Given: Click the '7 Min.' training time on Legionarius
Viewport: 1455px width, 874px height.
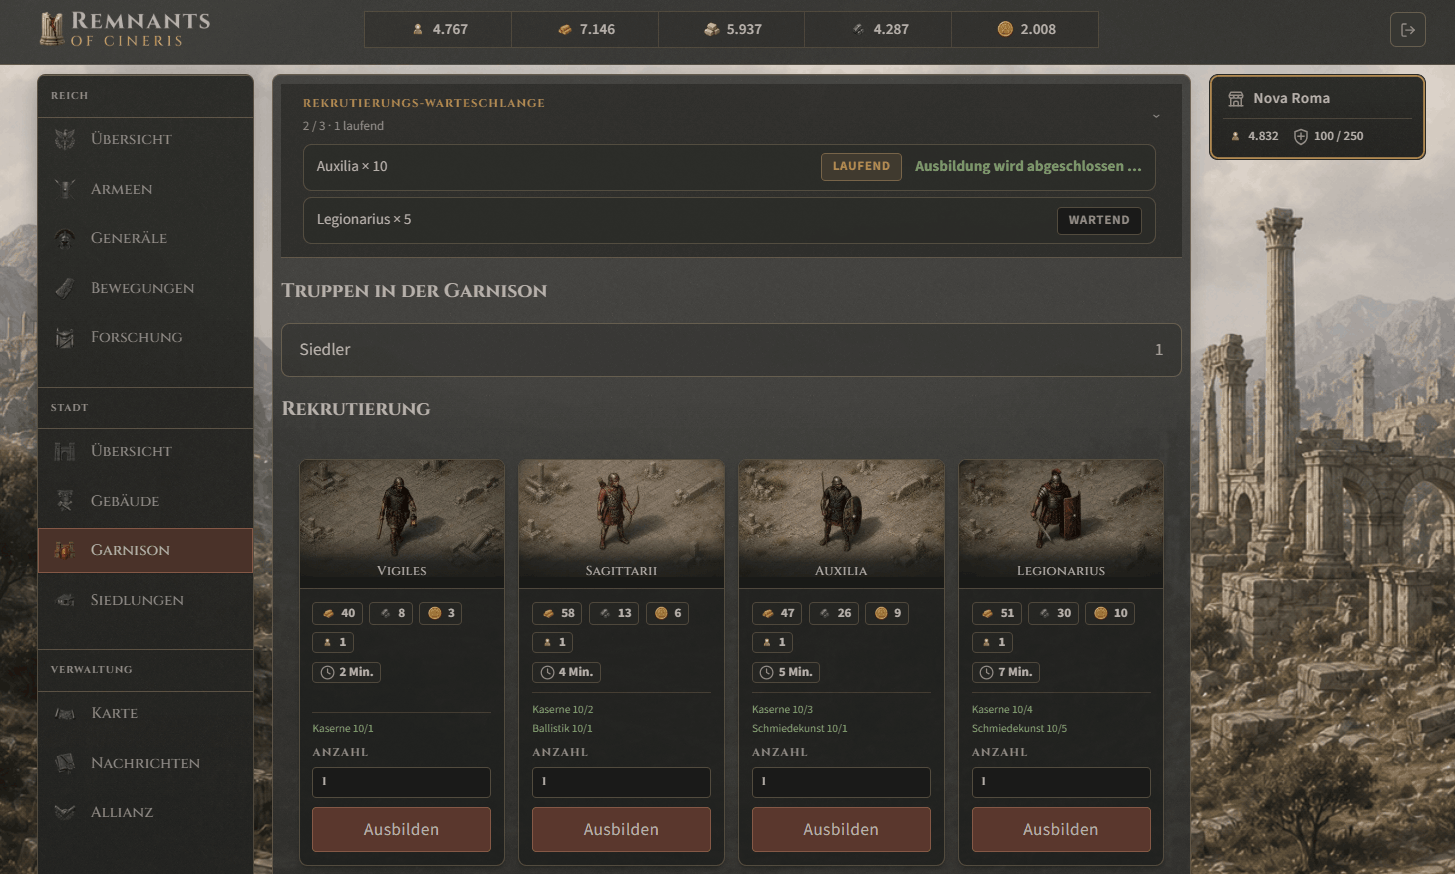Looking at the screenshot, I should (1006, 672).
